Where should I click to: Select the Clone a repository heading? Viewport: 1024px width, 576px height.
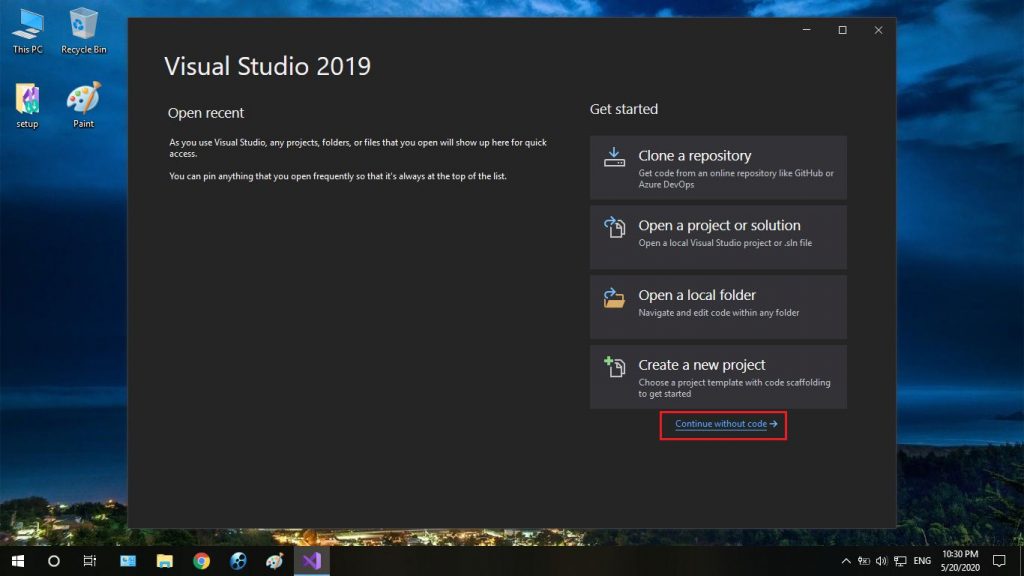pyautogui.click(x=694, y=156)
